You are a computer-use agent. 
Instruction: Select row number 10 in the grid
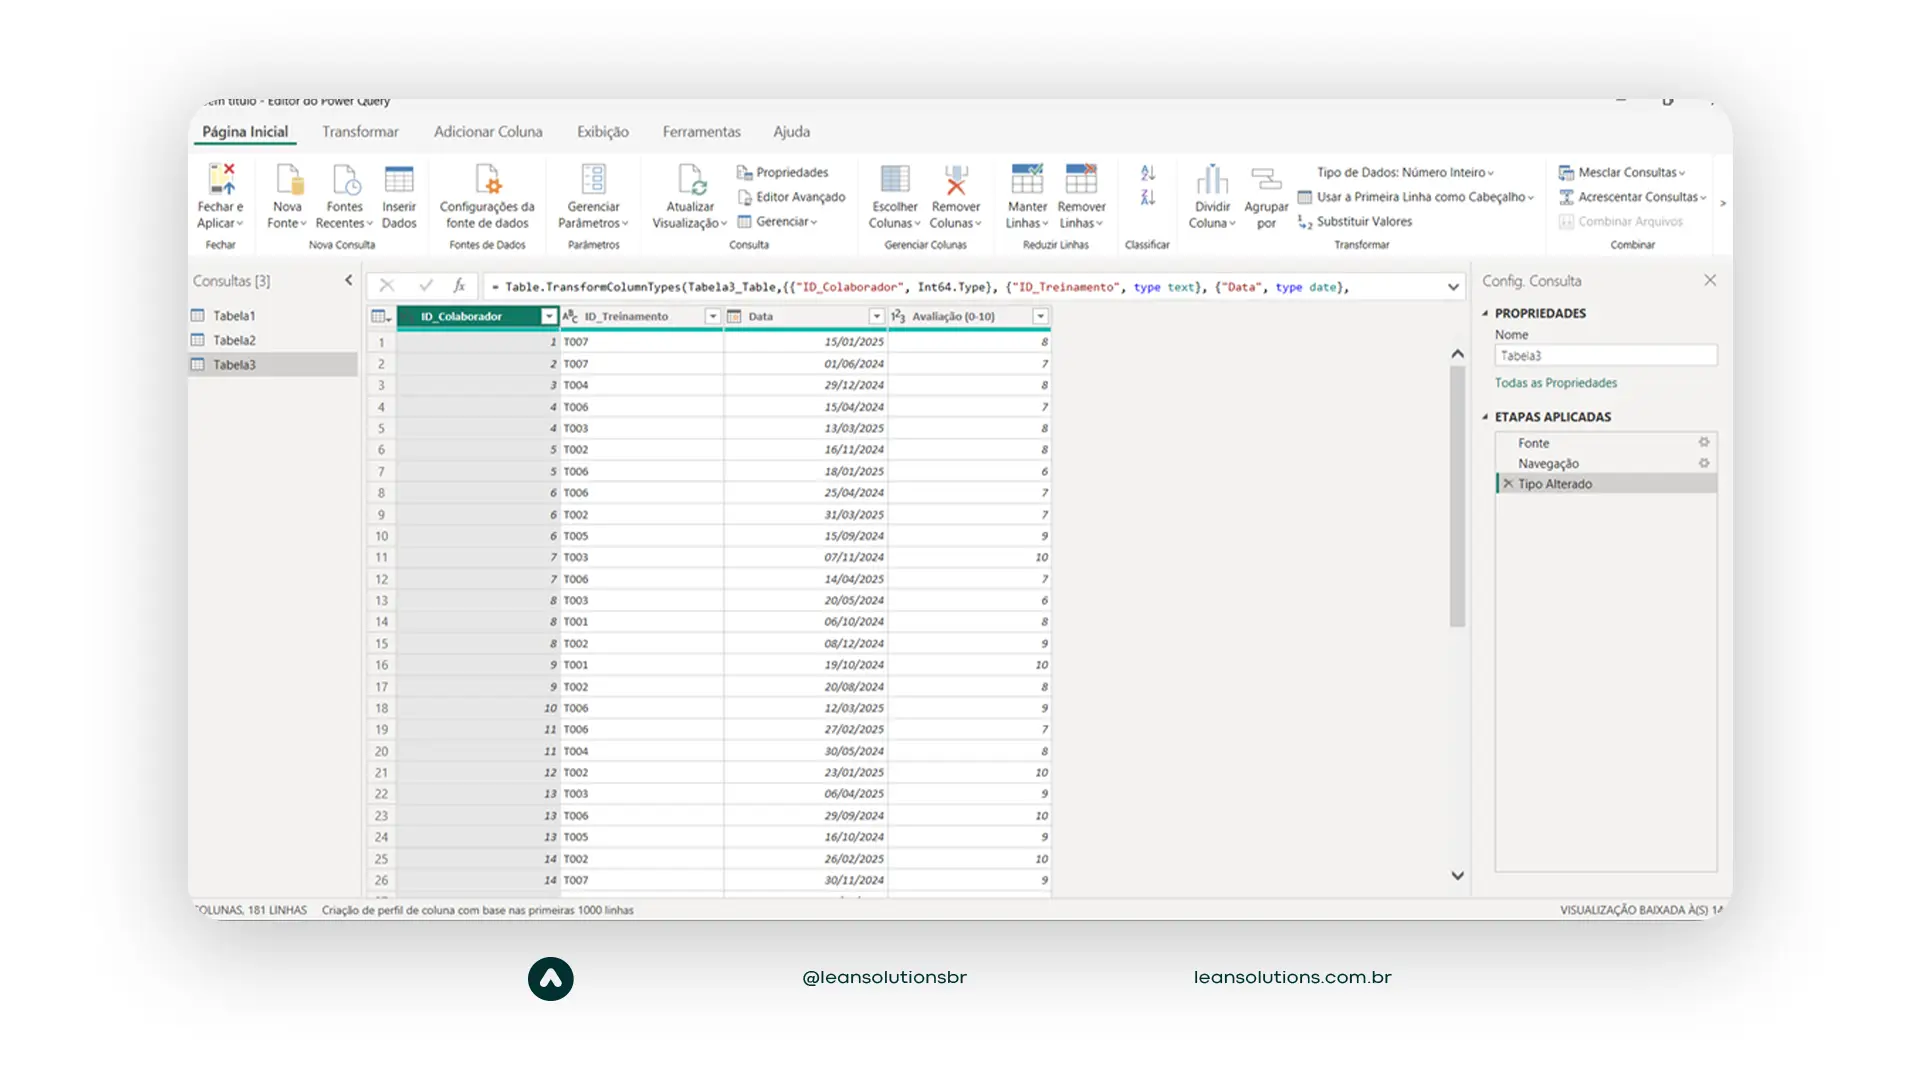[381, 536]
